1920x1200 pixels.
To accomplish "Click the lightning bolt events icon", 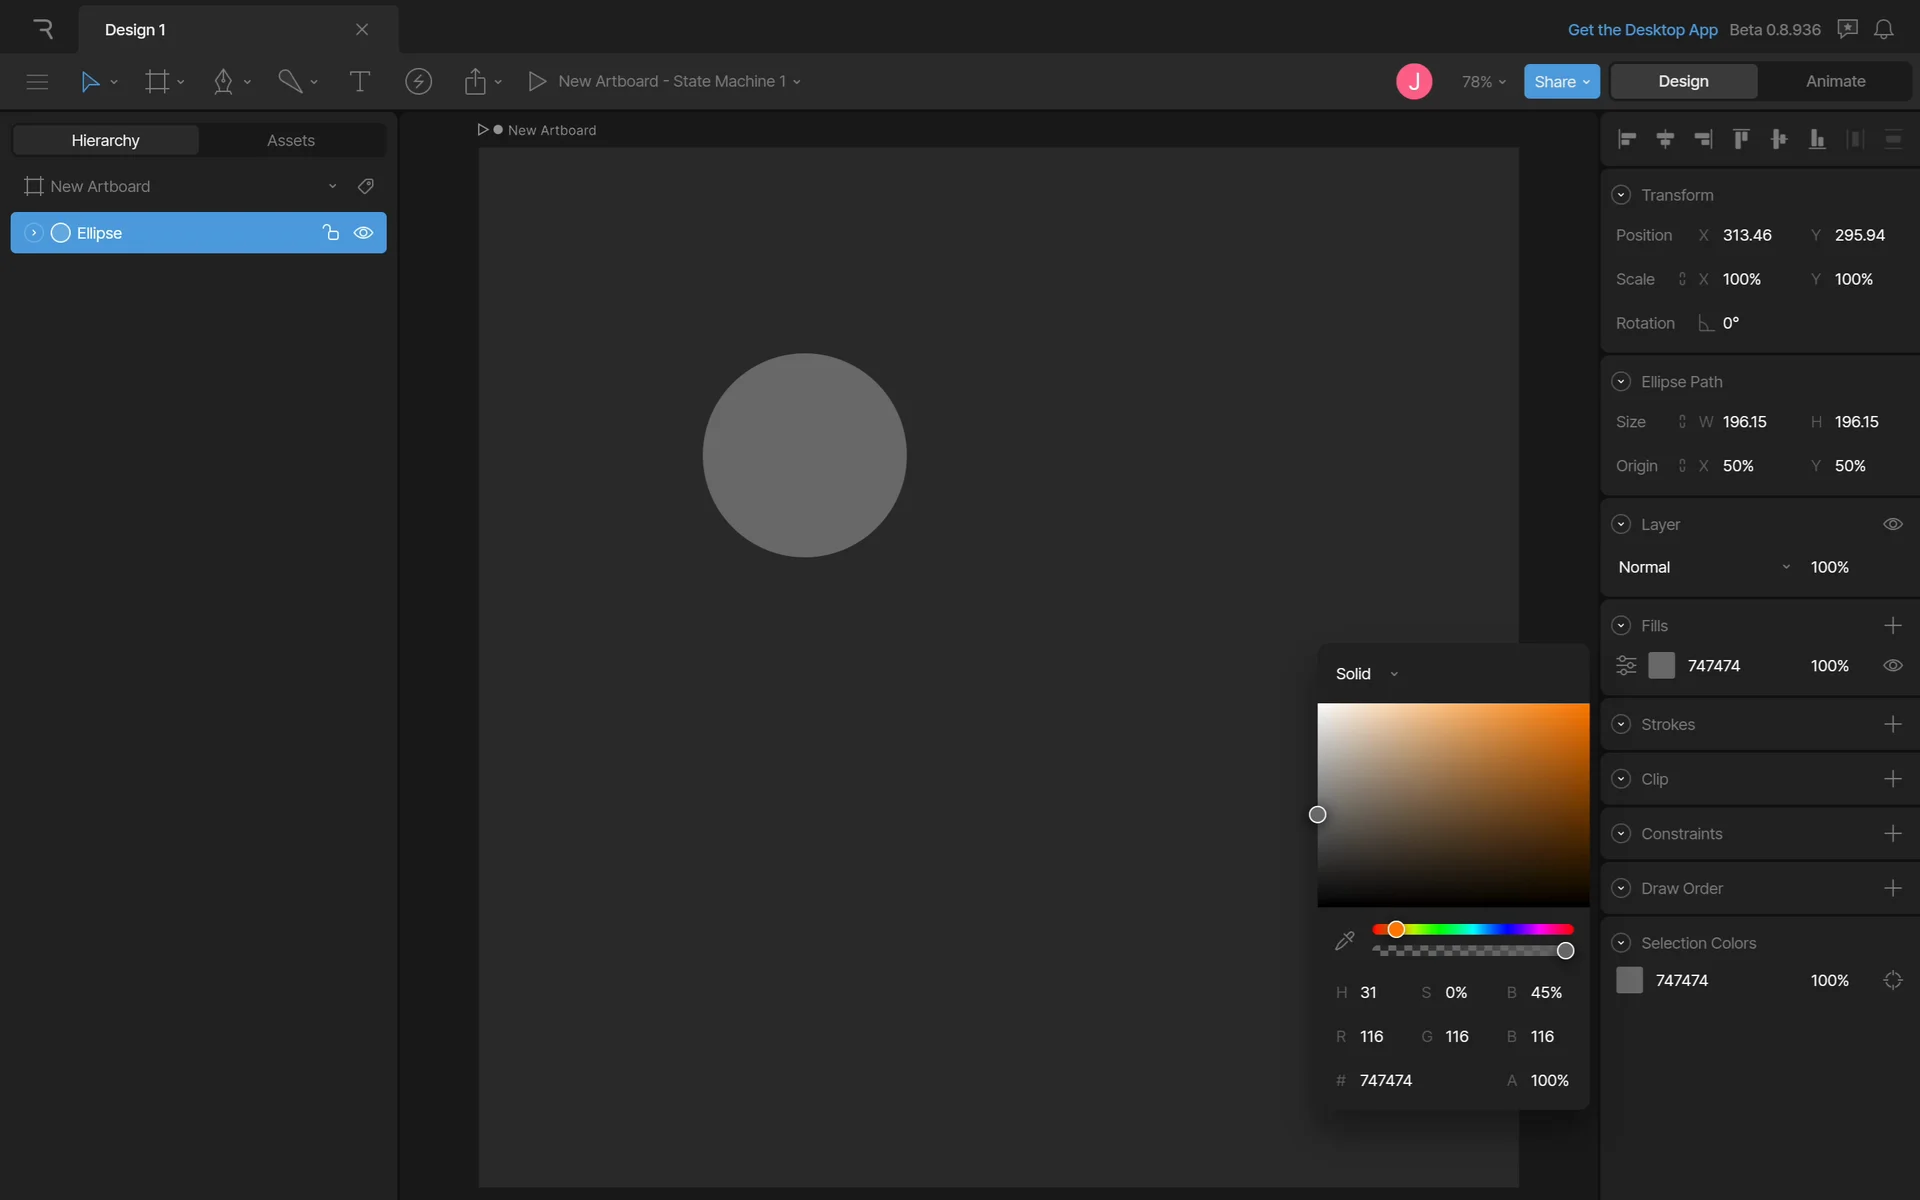I will pos(418,81).
